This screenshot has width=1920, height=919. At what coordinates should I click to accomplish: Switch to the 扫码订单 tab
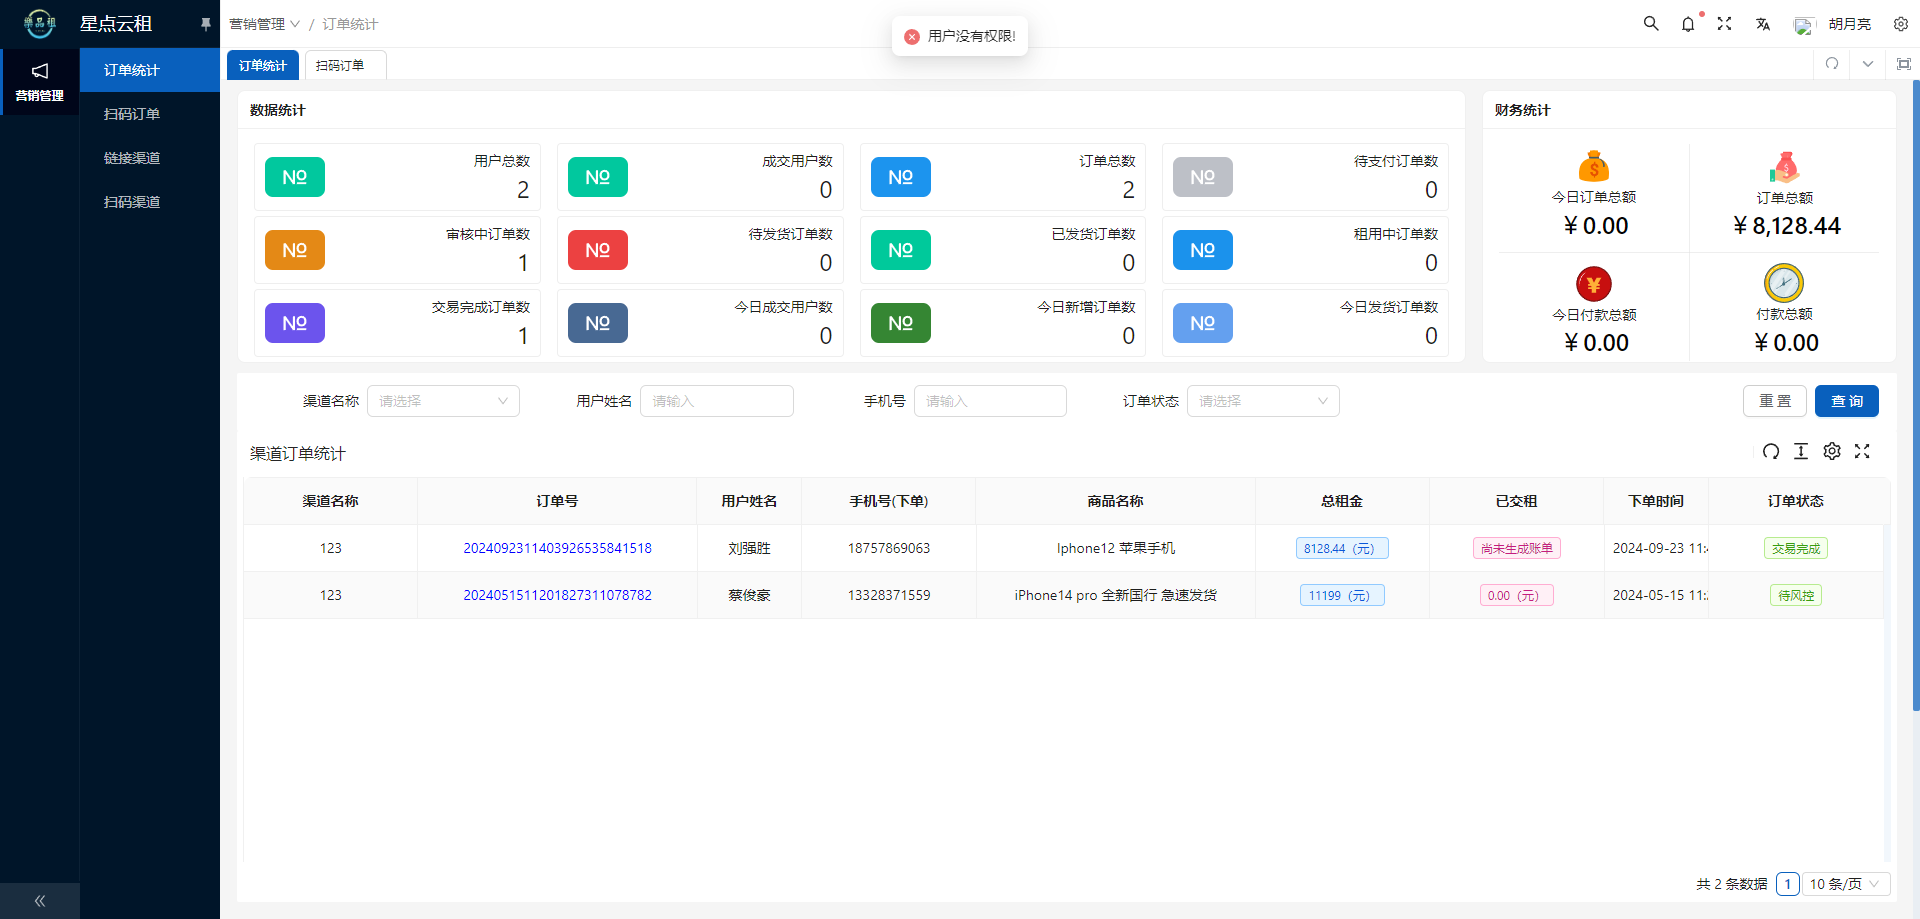(x=340, y=65)
